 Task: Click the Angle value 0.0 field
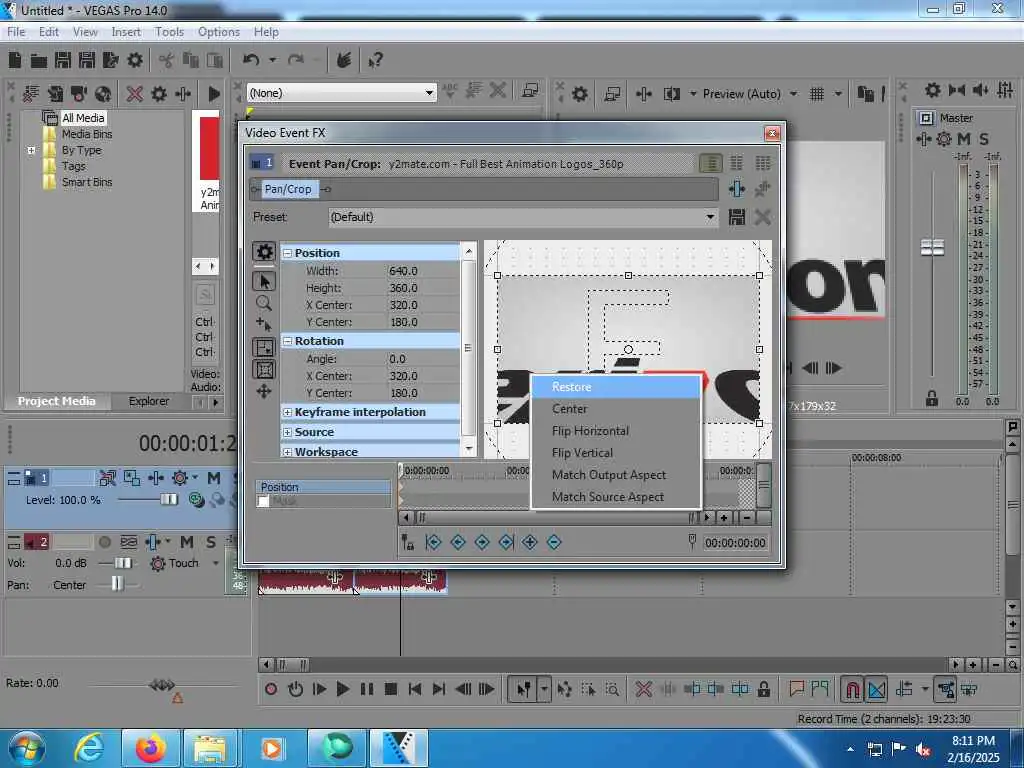click(x=423, y=359)
